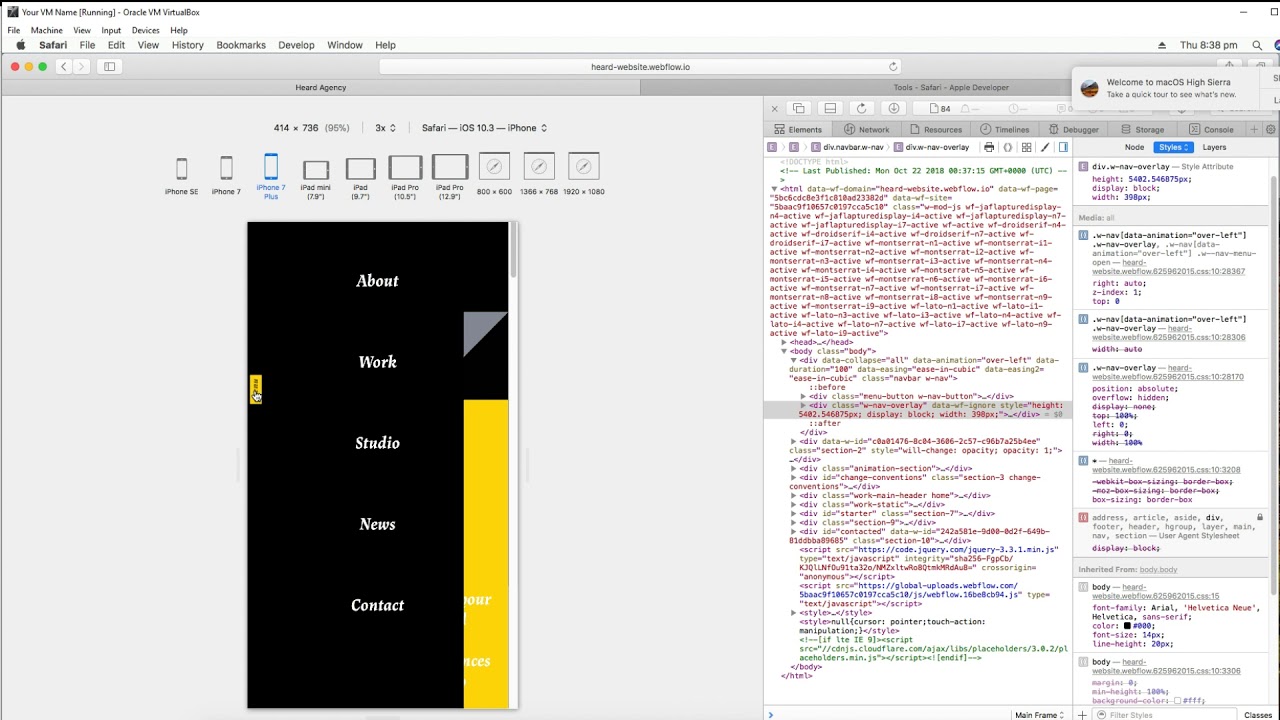Go forward with Safari's forward arrow

(81, 67)
